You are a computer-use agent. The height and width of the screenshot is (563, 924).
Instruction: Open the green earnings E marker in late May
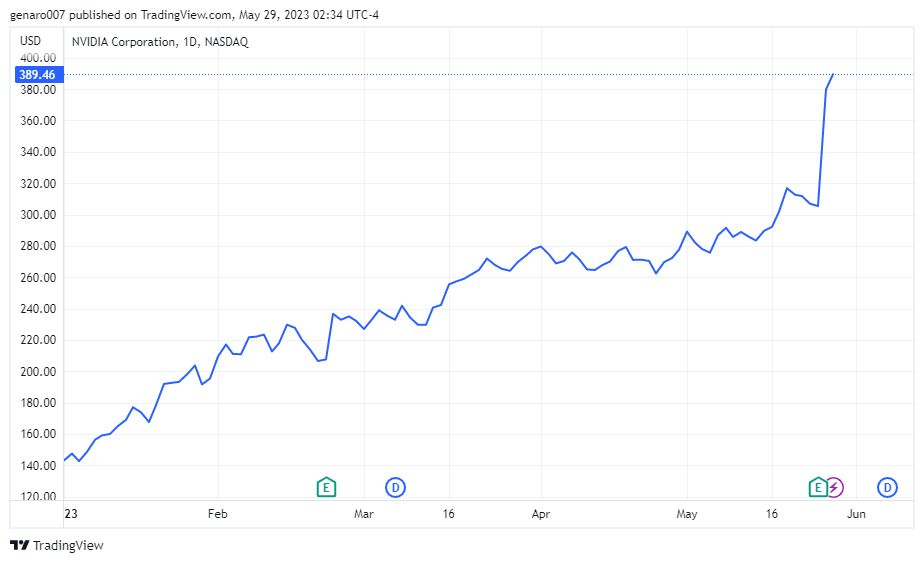[817, 487]
